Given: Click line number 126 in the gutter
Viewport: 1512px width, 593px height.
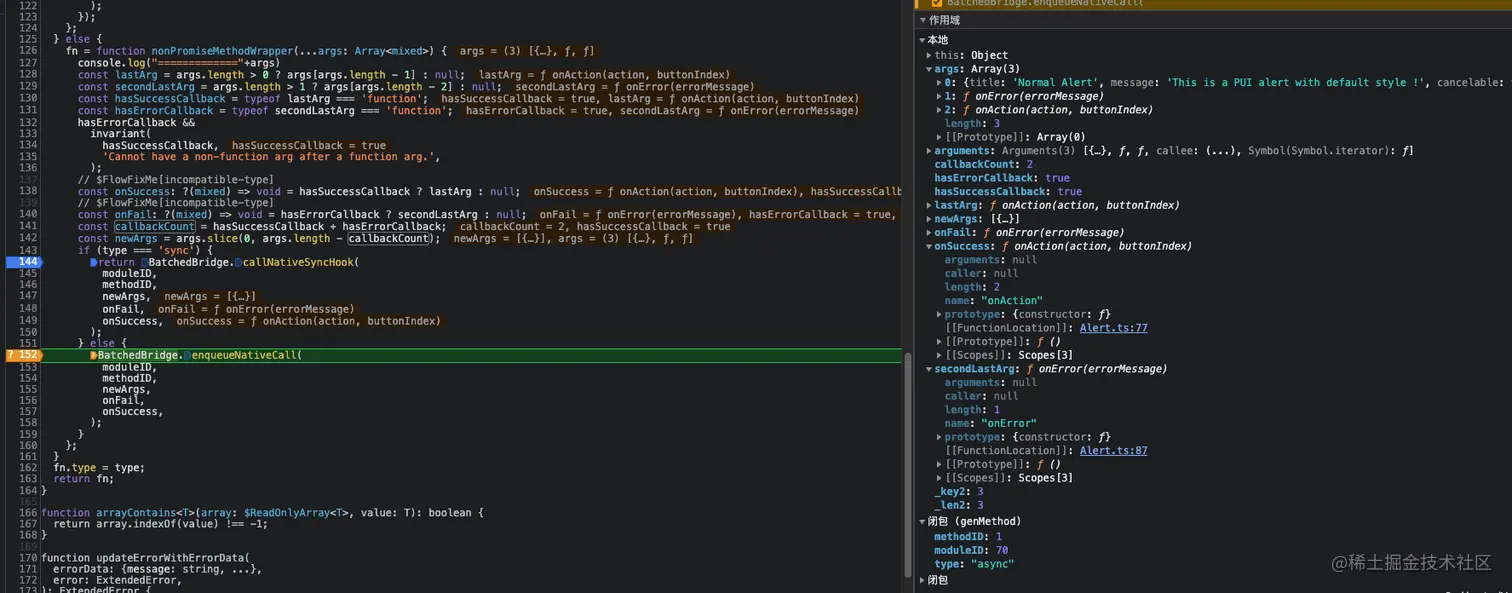Looking at the screenshot, I should pyautogui.click(x=27, y=50).
